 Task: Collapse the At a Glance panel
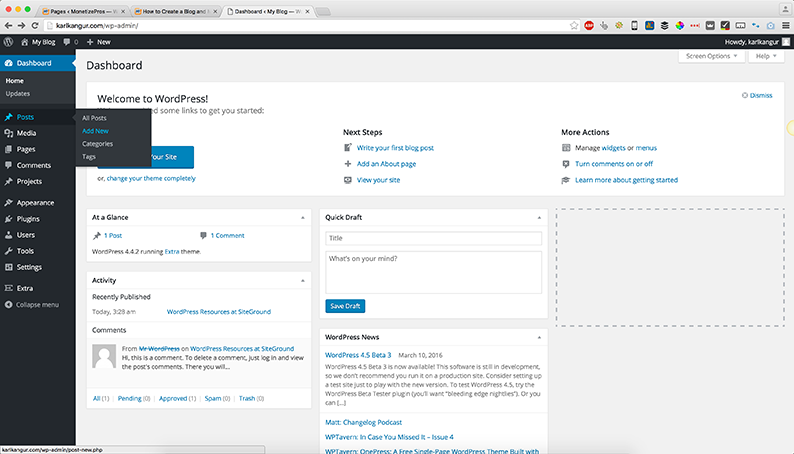pyautogui.click(x=303, y=218)
